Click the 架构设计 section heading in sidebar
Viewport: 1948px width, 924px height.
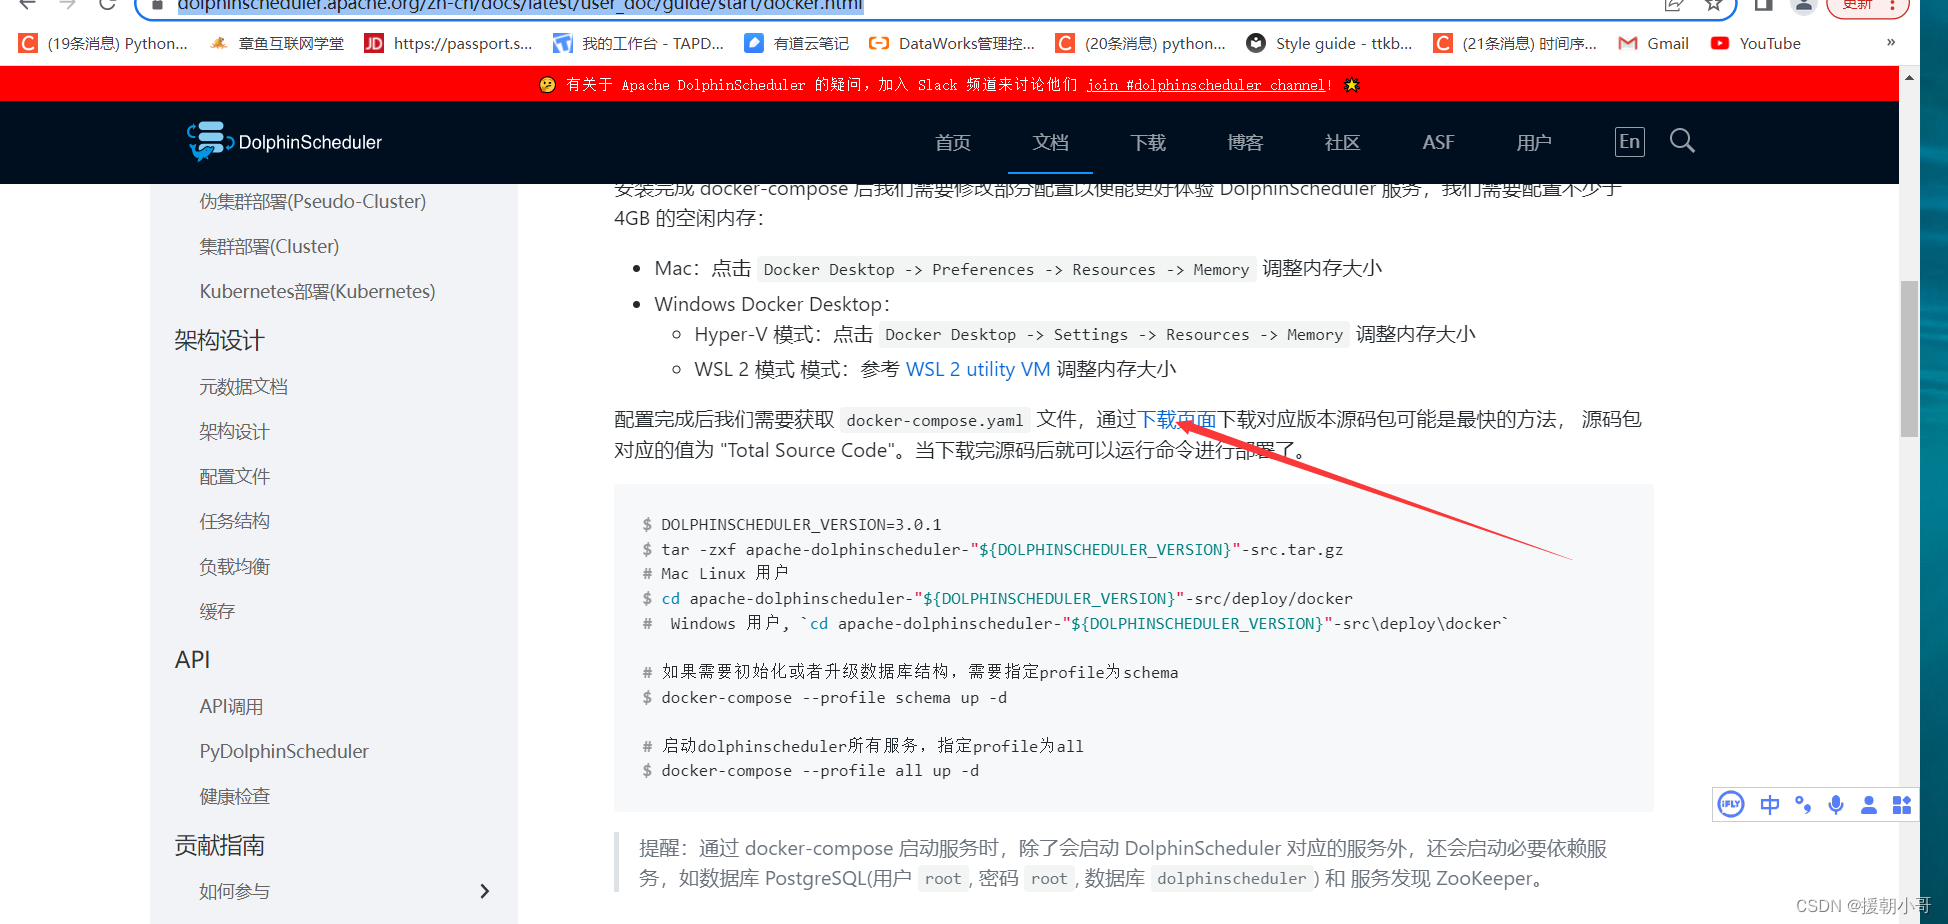(219, 340)
